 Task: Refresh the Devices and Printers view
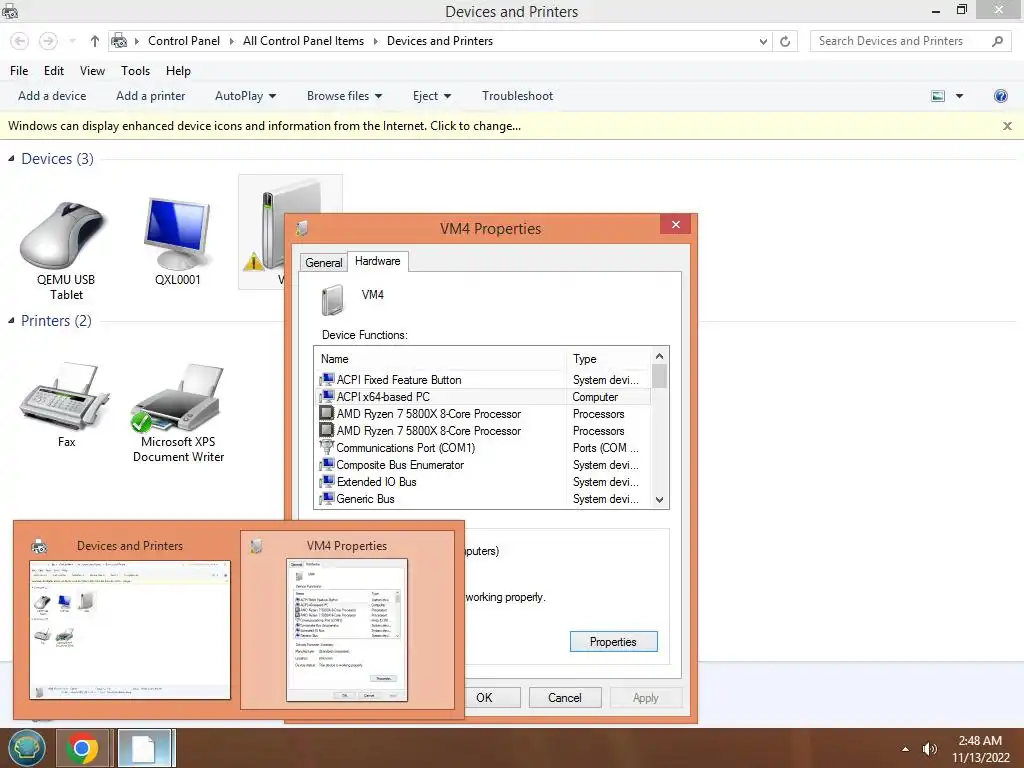[785, 41]
